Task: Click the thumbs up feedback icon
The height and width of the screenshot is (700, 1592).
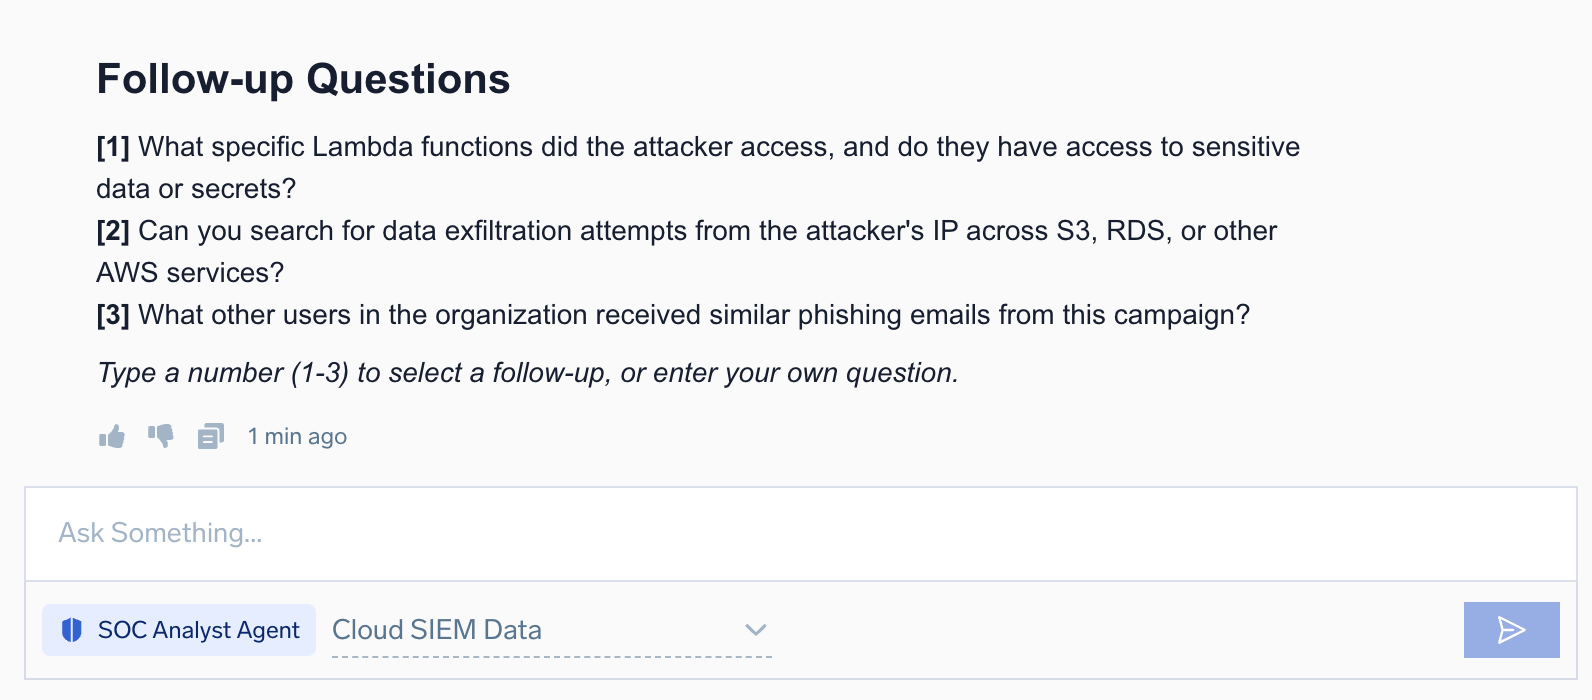Action: coord(112,437)
